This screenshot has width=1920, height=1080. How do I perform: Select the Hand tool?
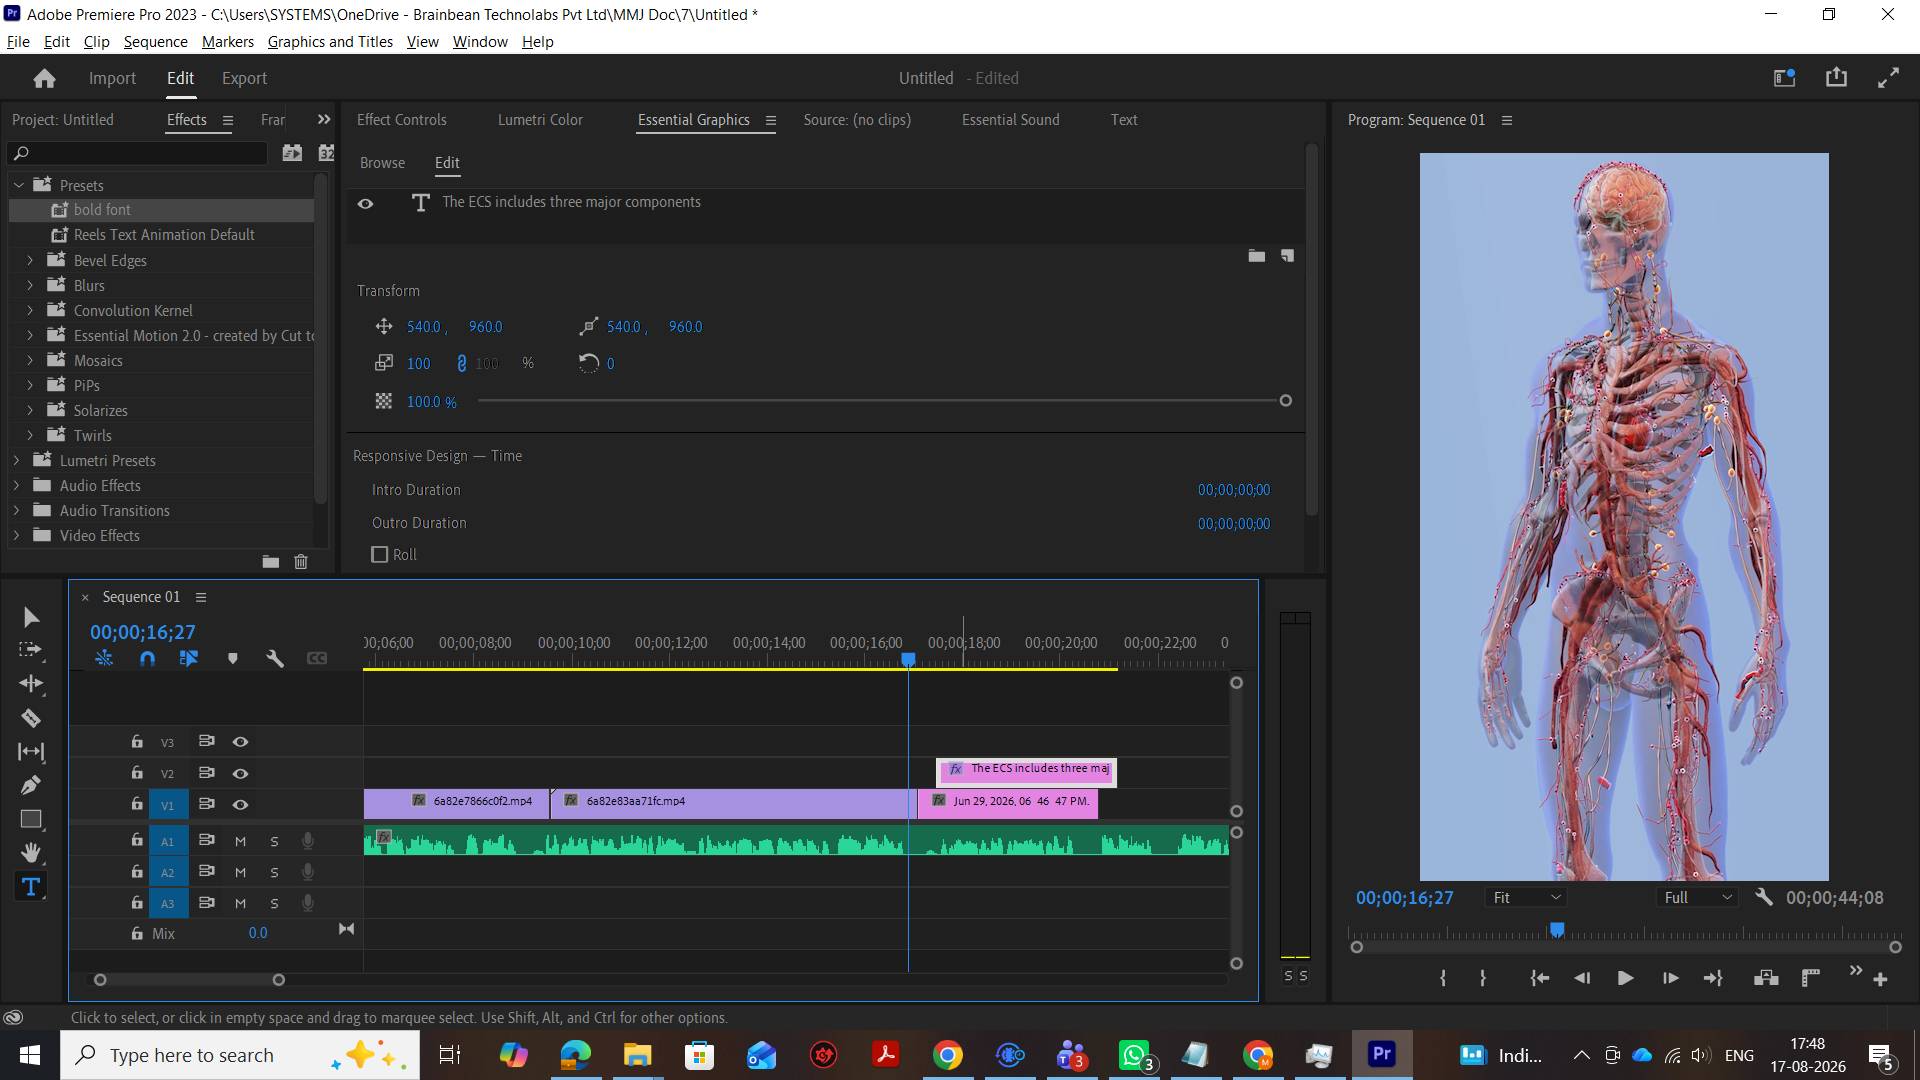31,852
